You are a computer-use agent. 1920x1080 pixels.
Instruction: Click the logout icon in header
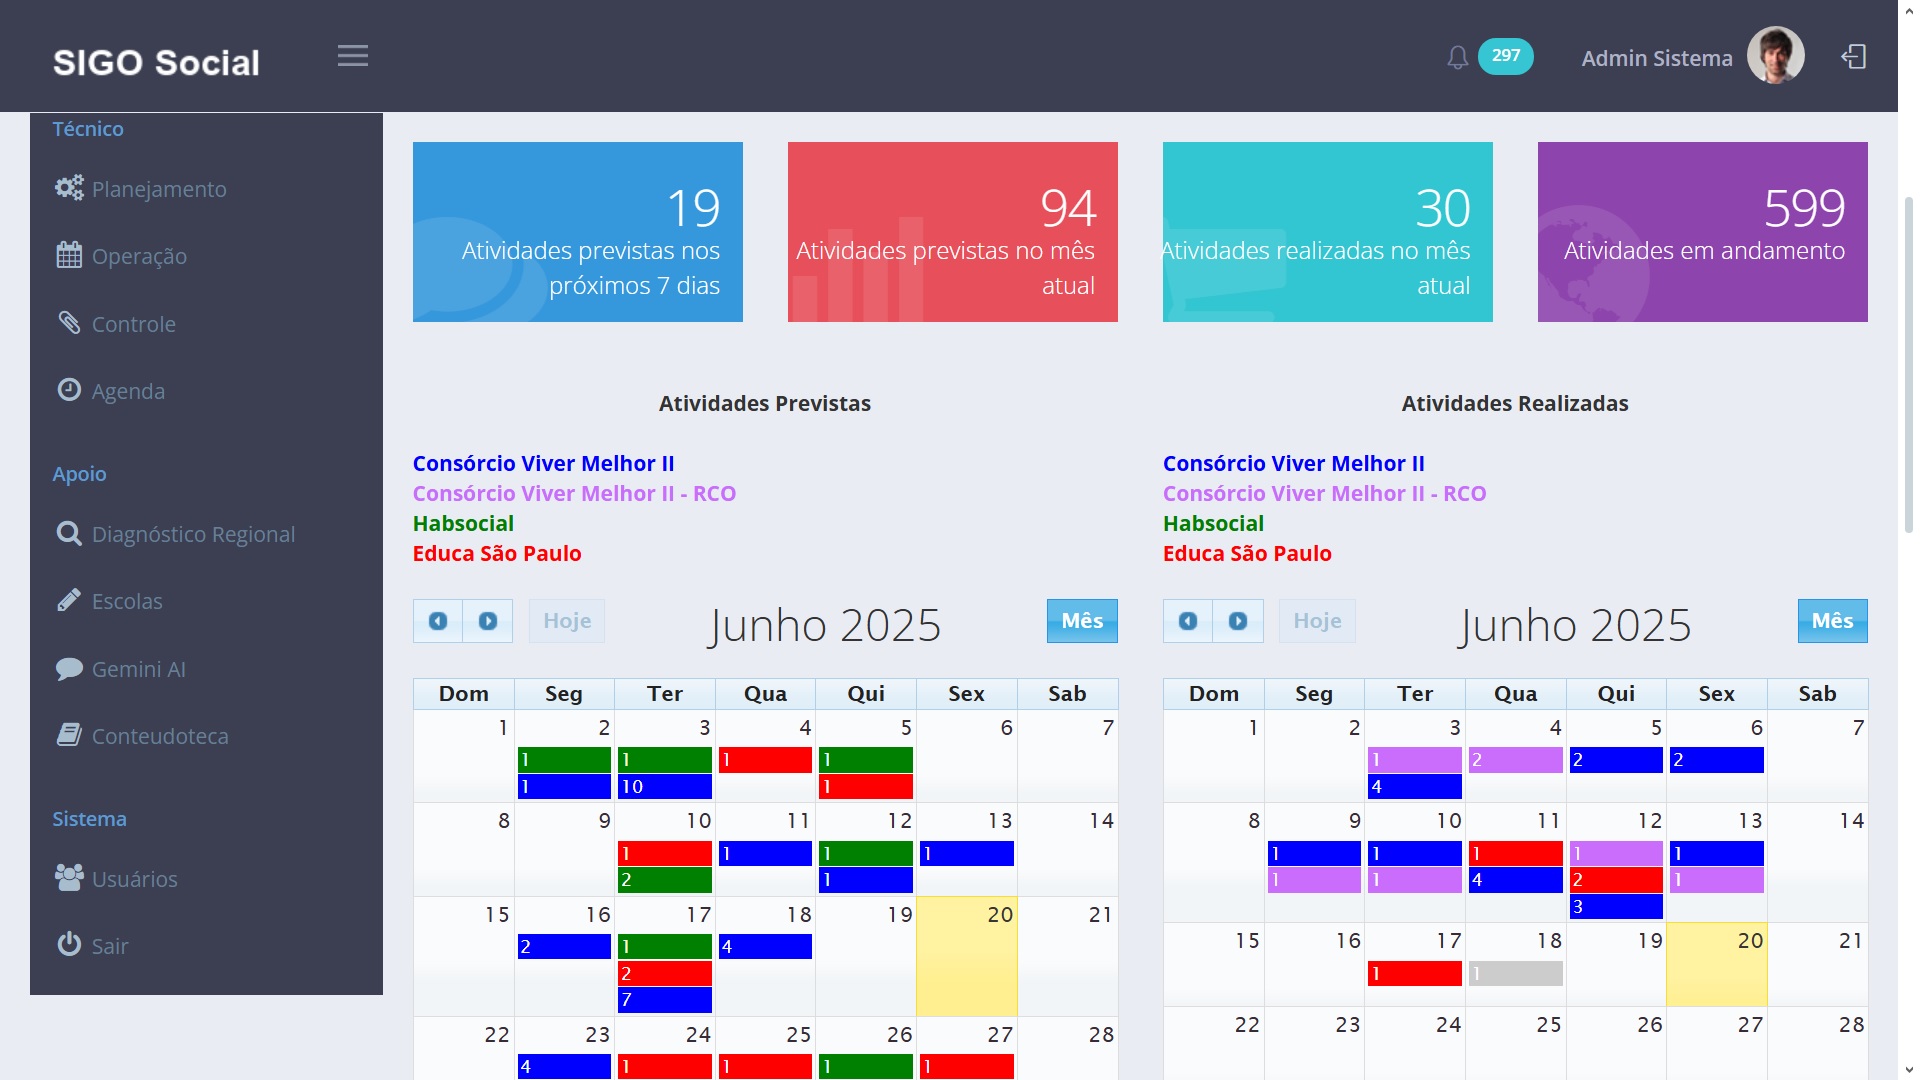point(1853,57)
